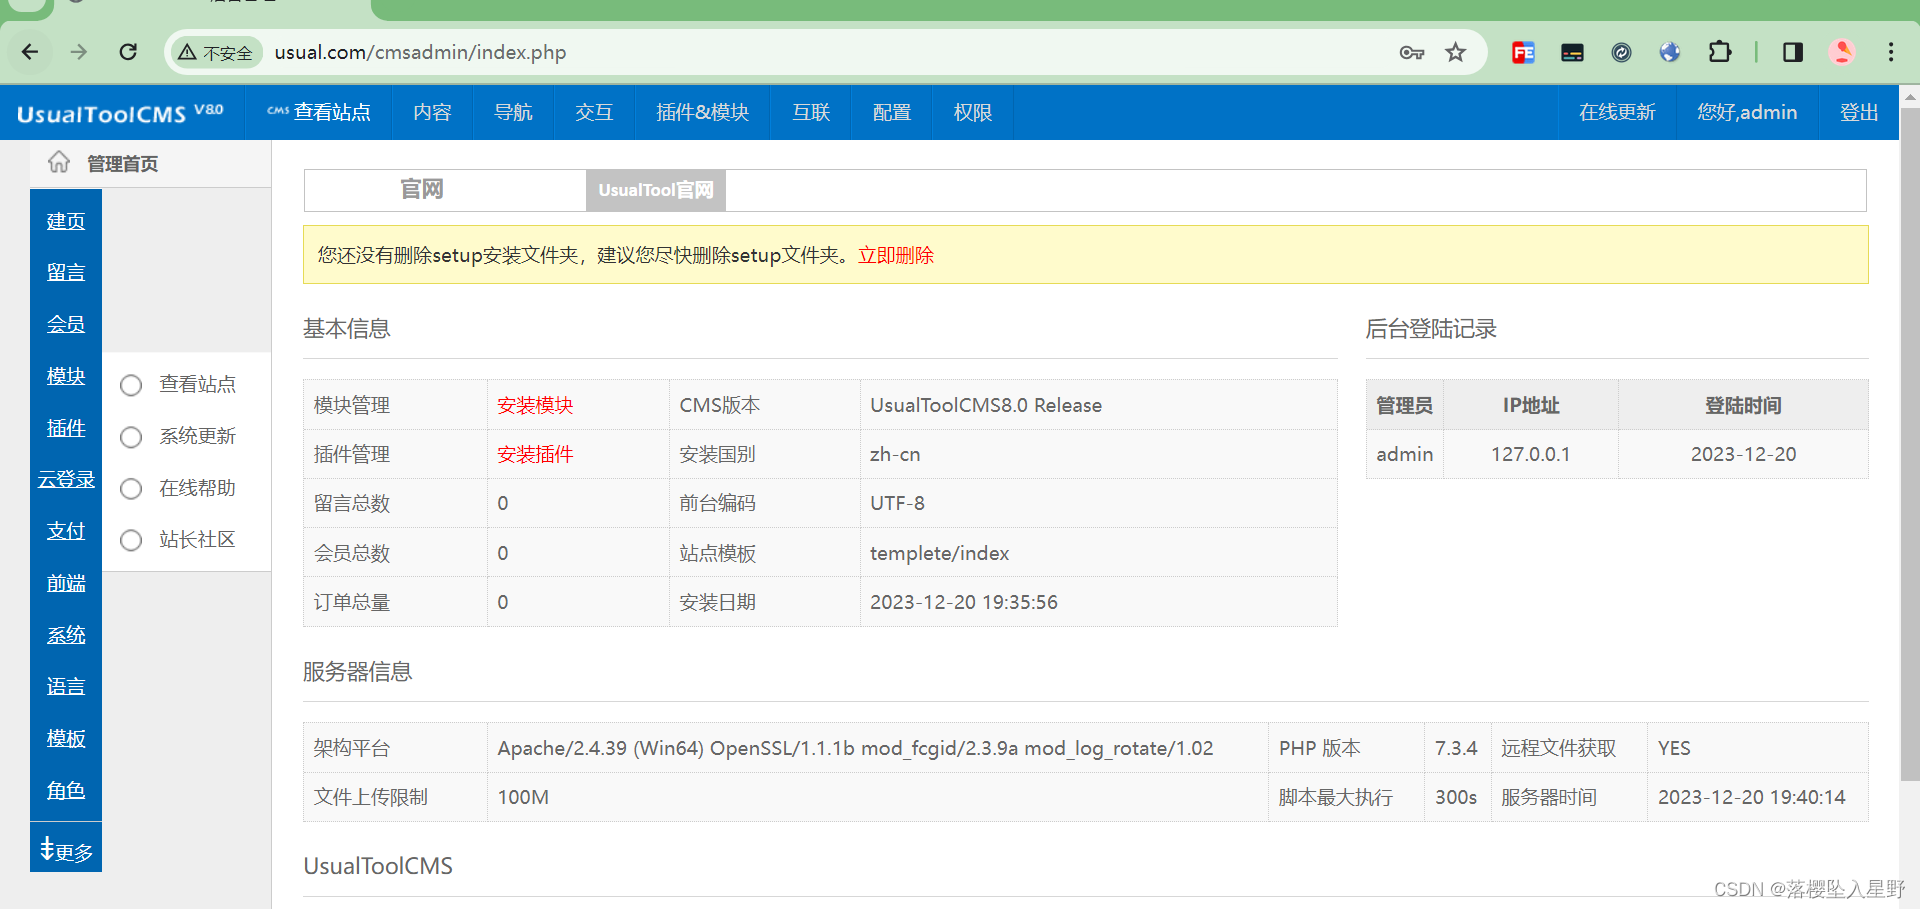Click the home icon beside 管理首页
The image size is (1920, 909).
tap(59, 162)
